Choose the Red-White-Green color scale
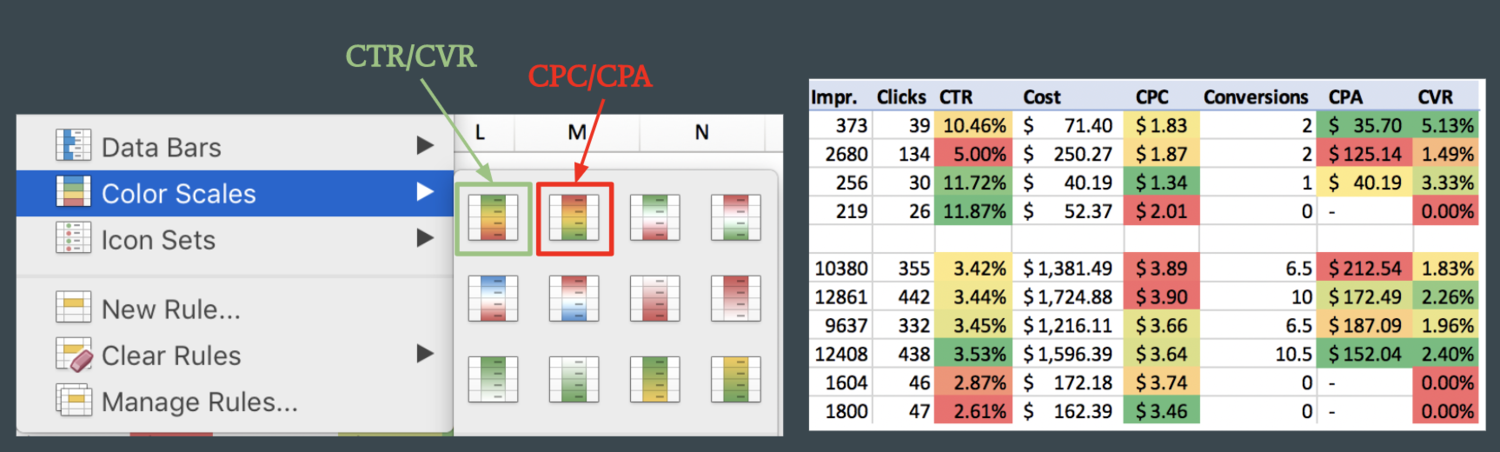 tap(736, 216)
